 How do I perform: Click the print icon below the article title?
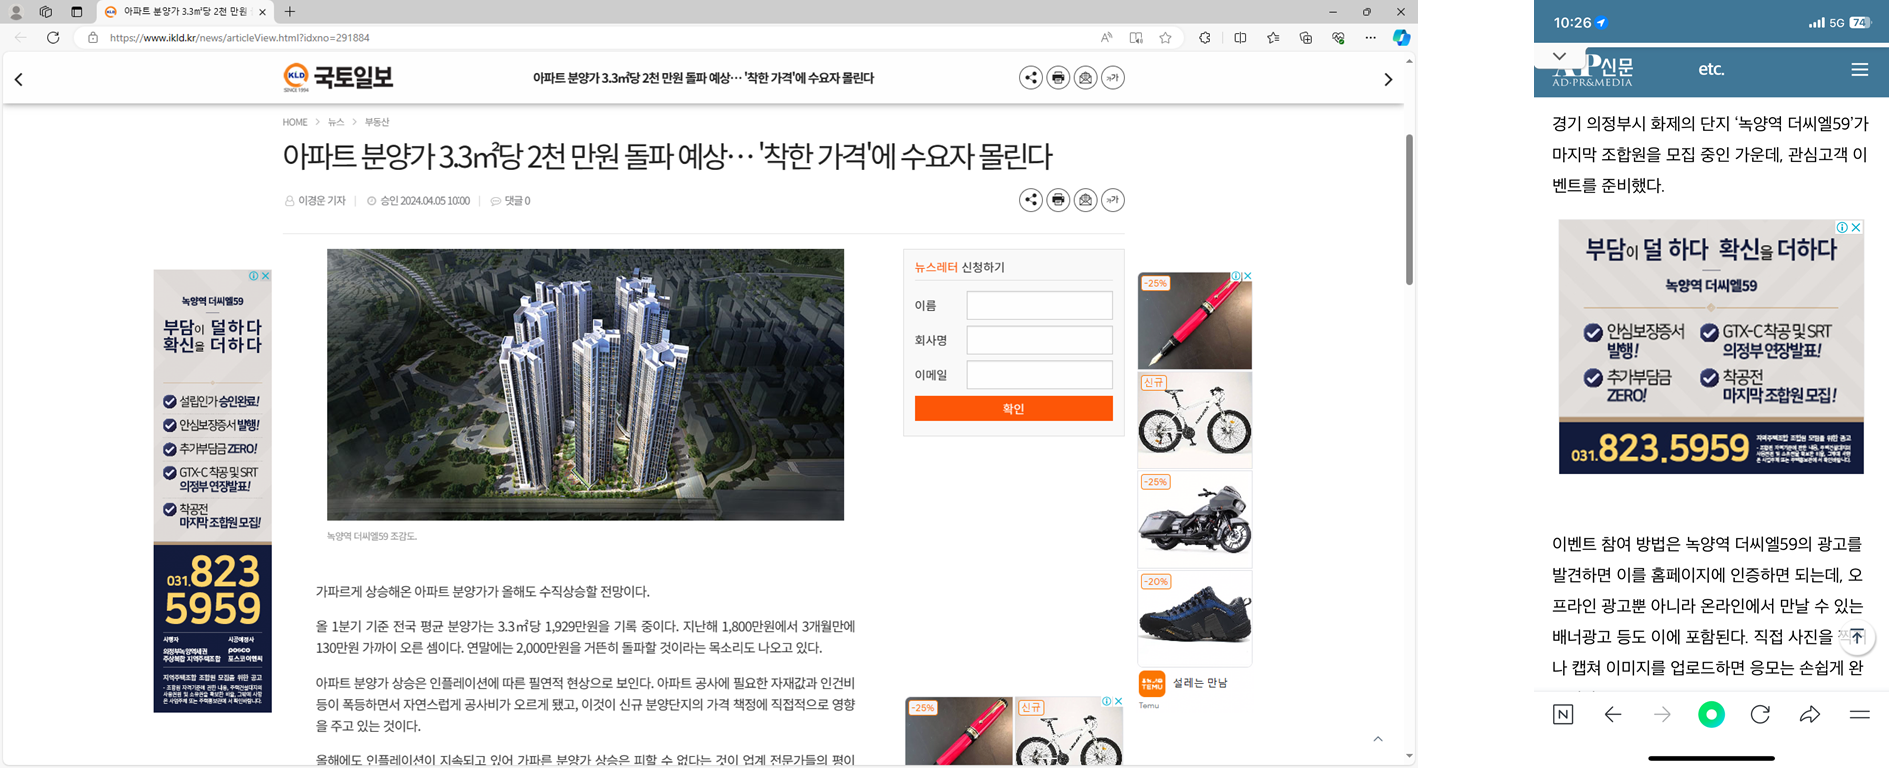pos(1058,200)
